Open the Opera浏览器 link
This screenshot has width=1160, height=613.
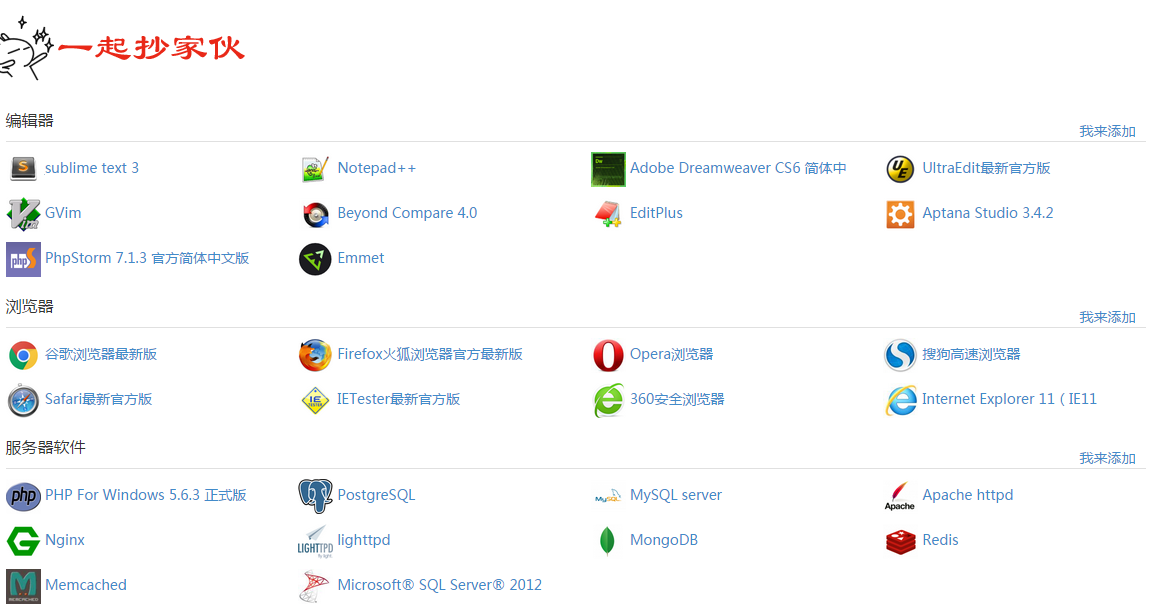pos(671,354)
